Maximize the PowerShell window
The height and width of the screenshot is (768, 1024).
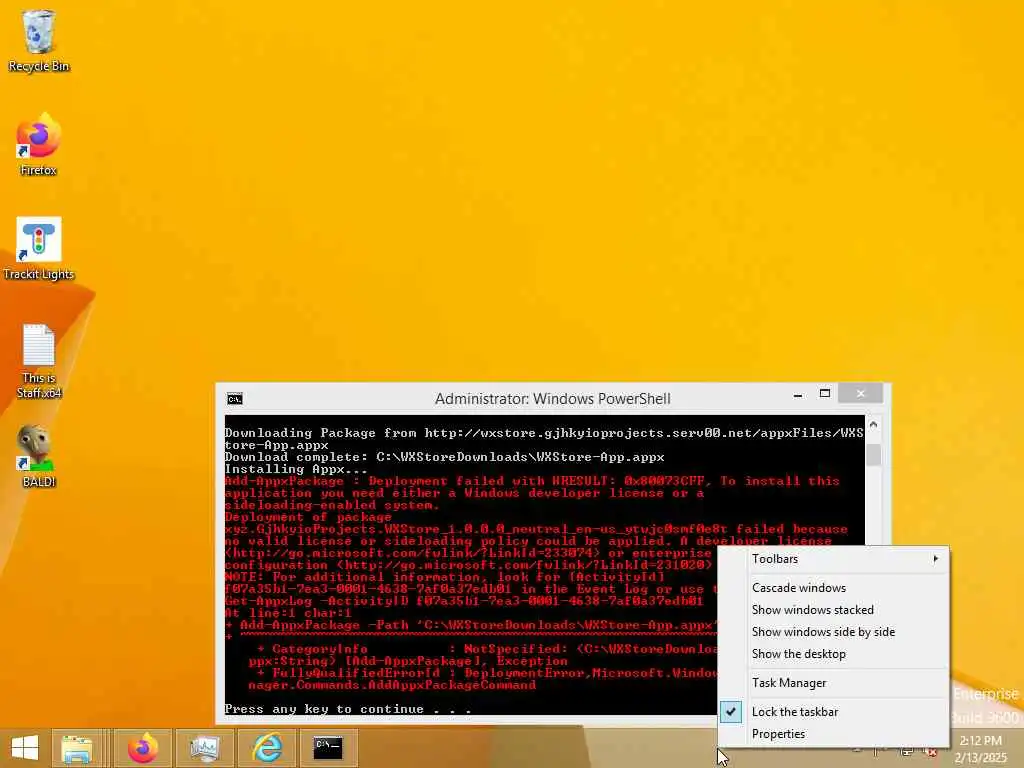click(825, 394)
